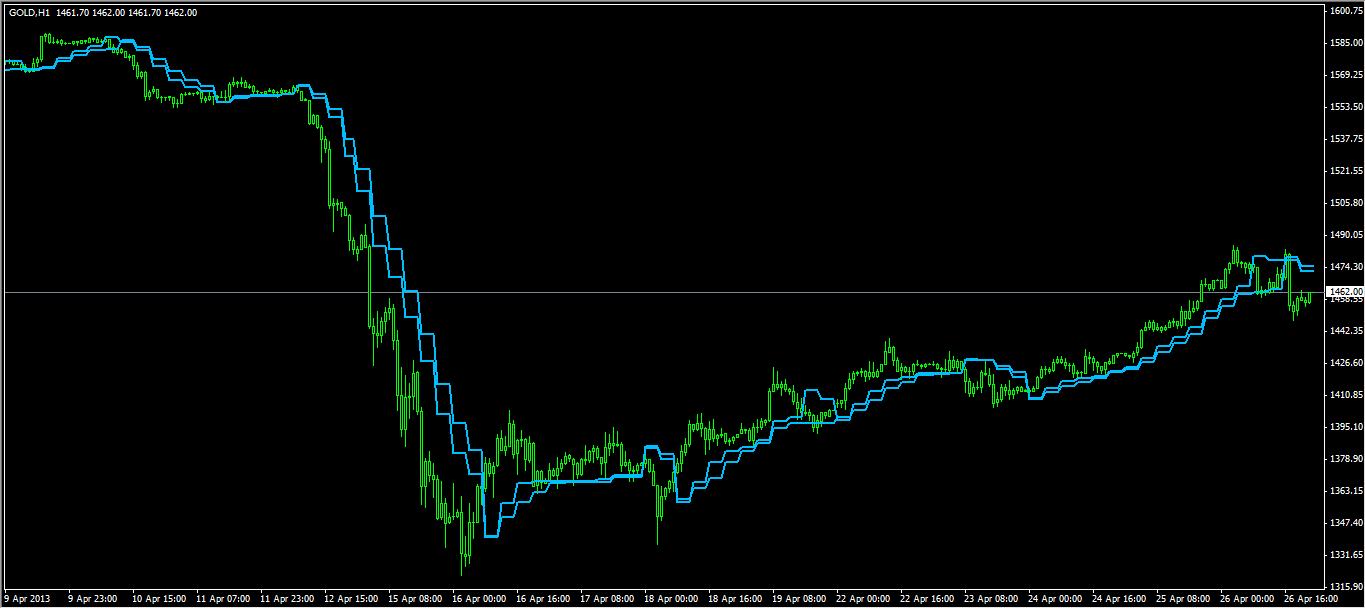Click the highlighted 1462.00 current price label
The image size is (1365, 609).
tap(1343, 291)
